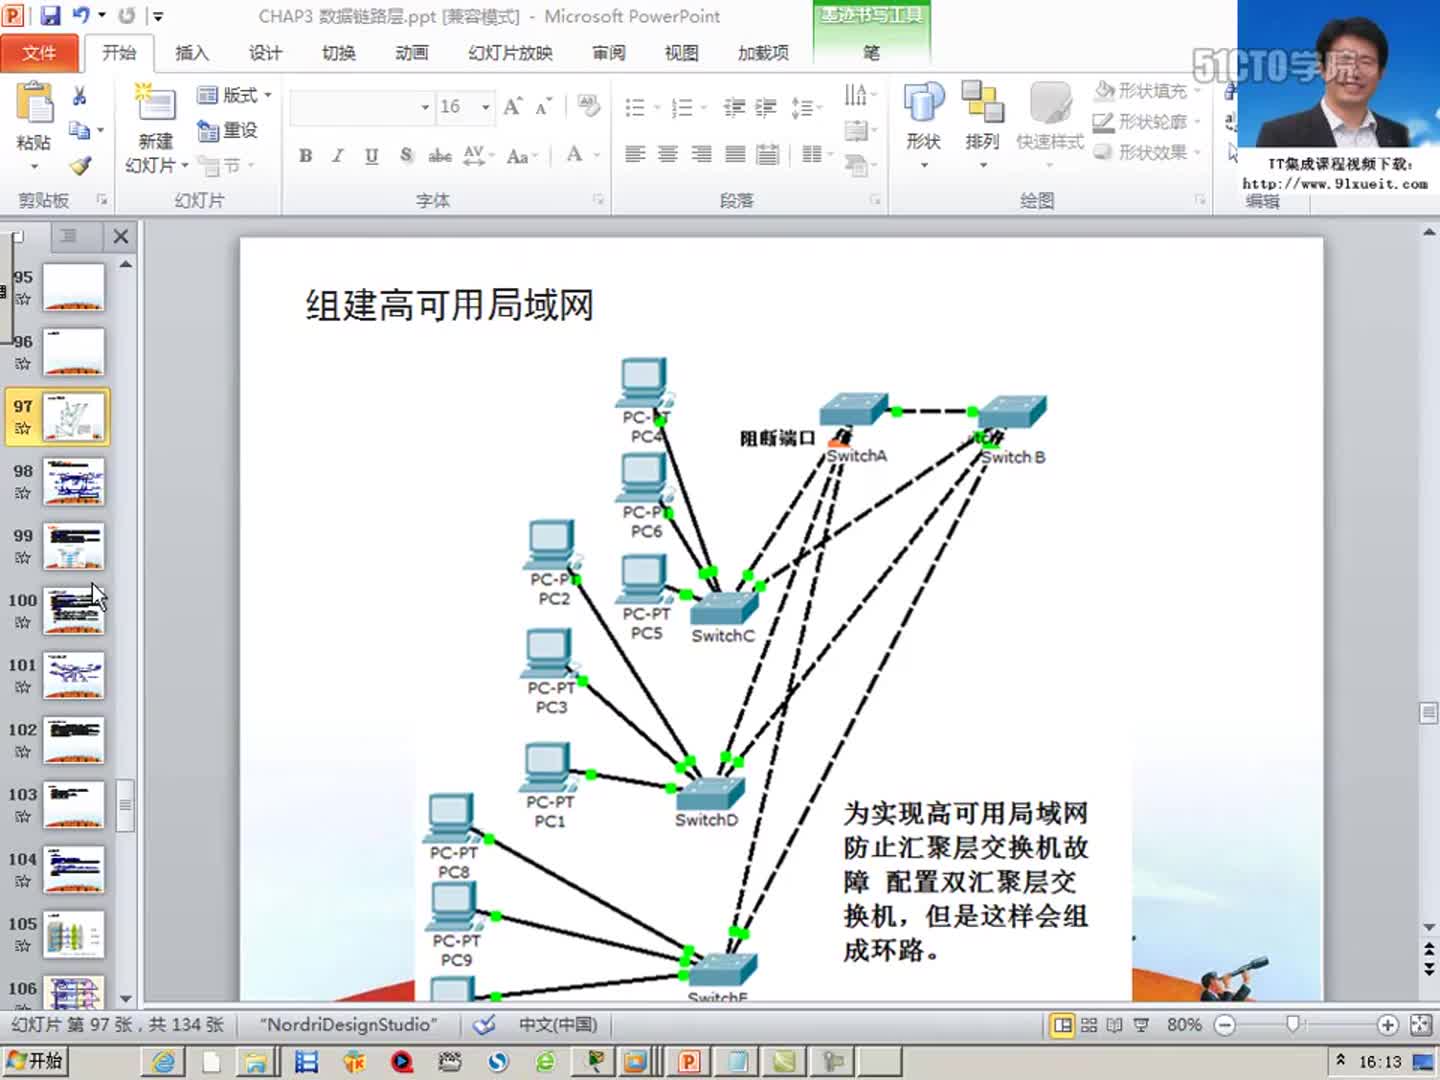Toggle italic formatting
1440x1080 pixels.
pos(338,155)
